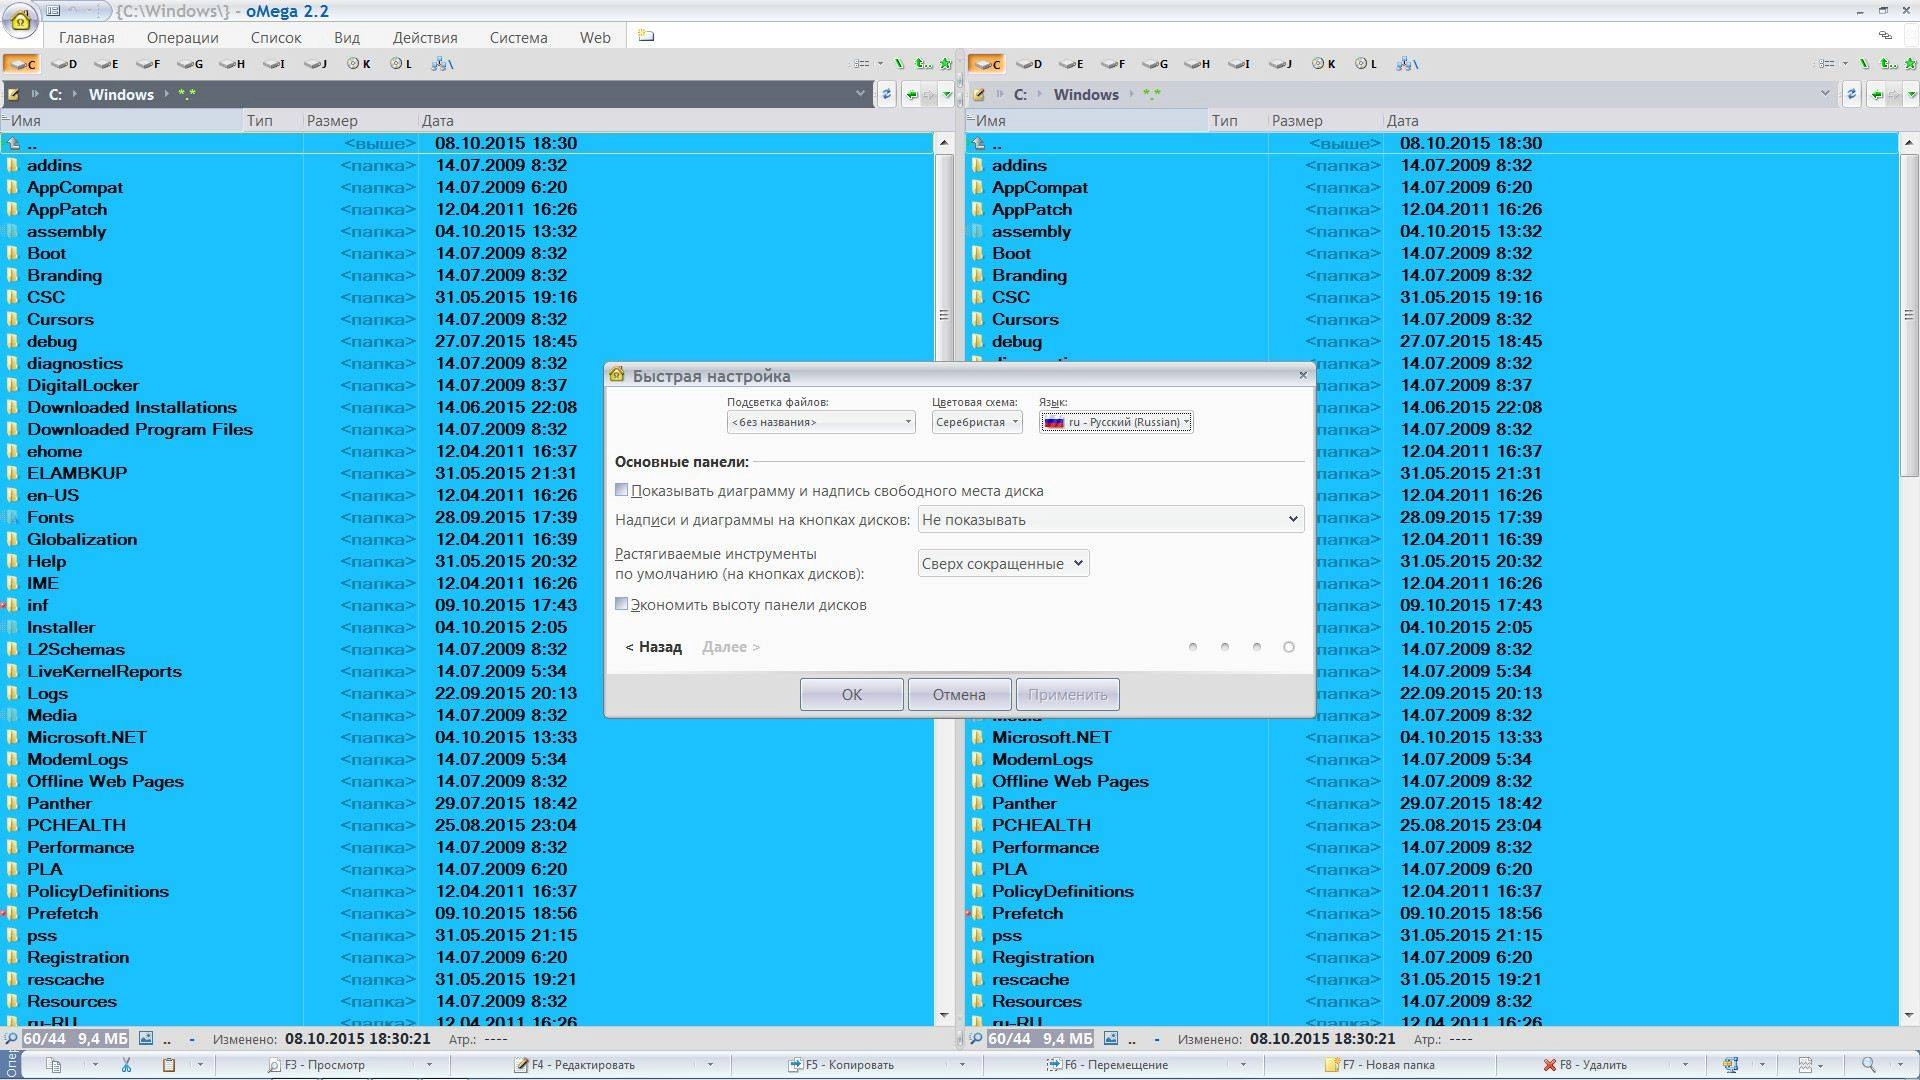
Task: Click refresh icon next to left path bar
Action: (886, 95)
